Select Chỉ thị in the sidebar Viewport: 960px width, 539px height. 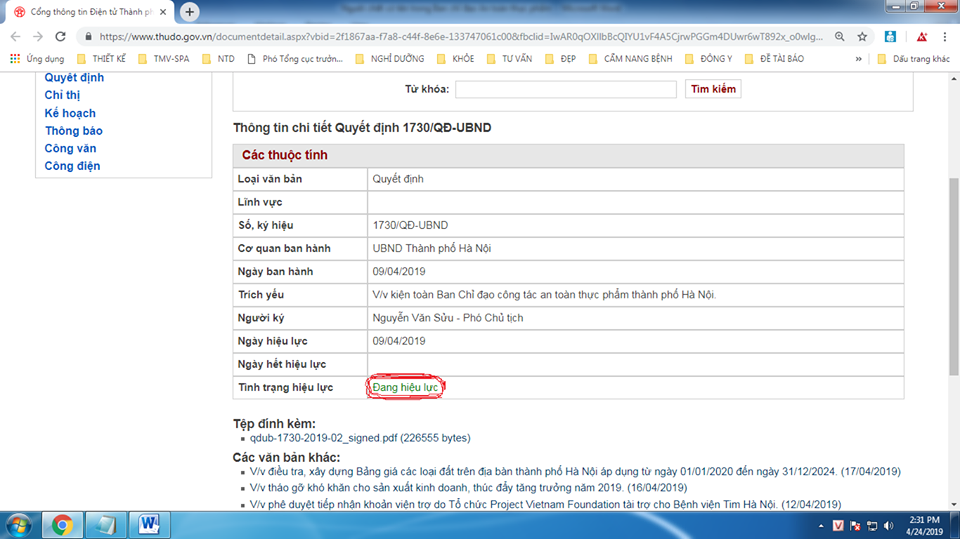click(x=62, y=95)
